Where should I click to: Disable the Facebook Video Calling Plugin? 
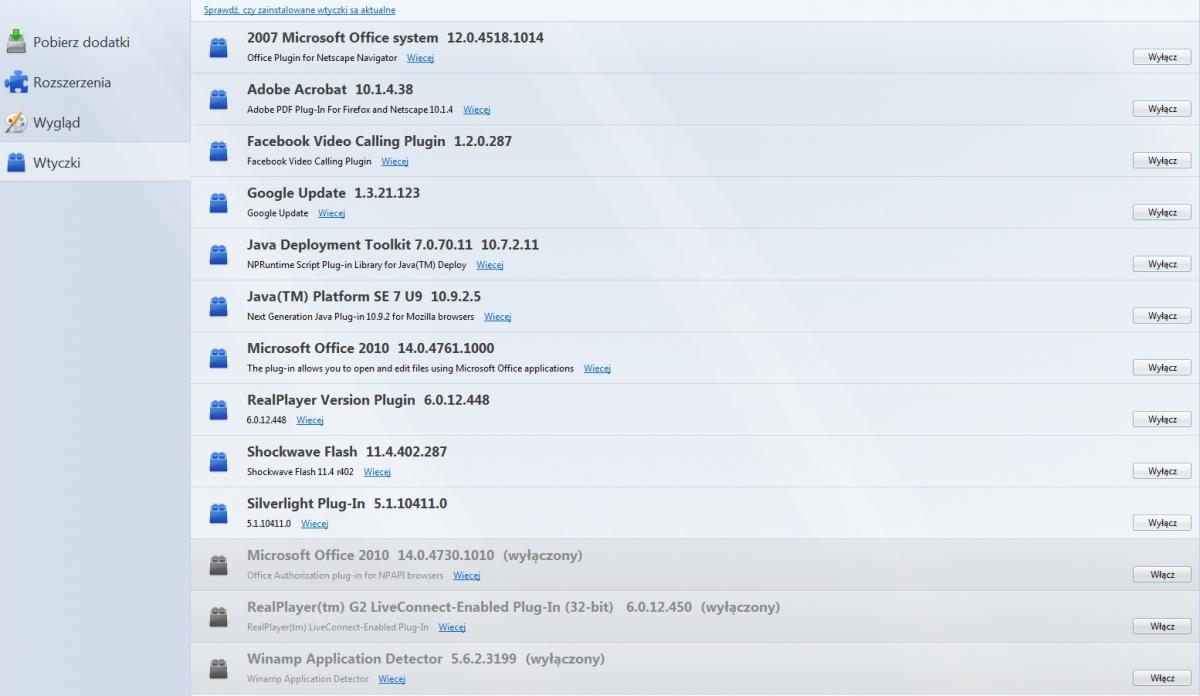(1162, 160)
